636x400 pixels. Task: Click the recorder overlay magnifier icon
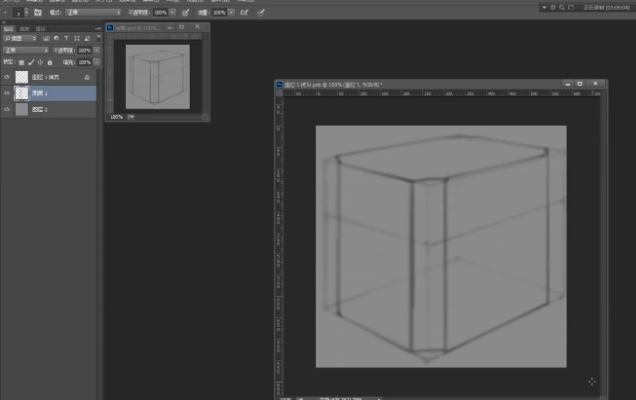tap(562, 7)
